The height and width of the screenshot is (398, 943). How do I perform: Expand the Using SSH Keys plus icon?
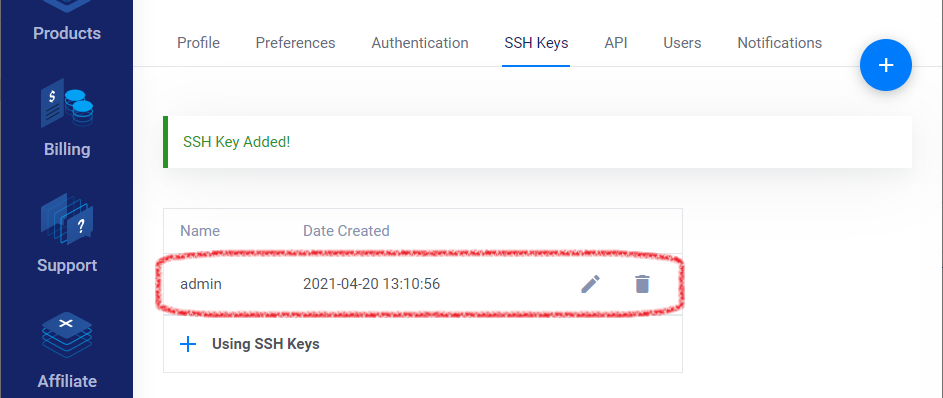click(188, 344)
